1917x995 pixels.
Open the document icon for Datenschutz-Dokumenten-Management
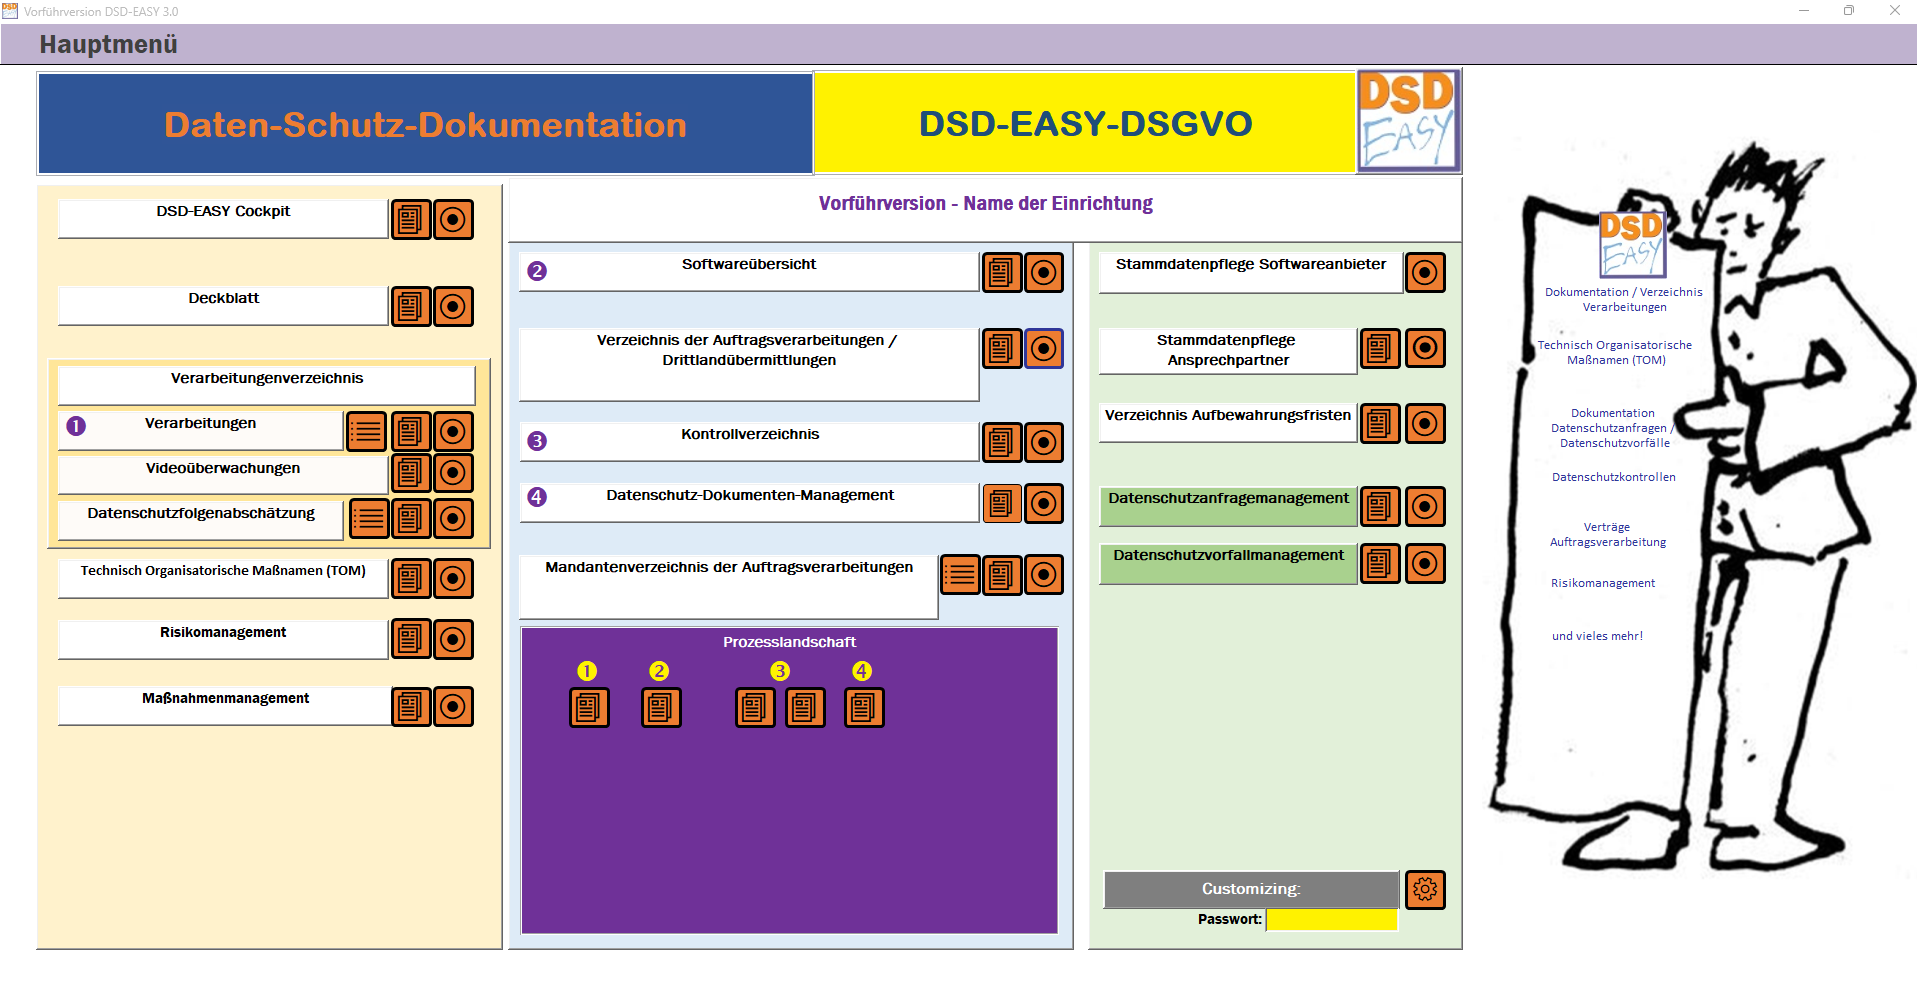(1001, 504)
